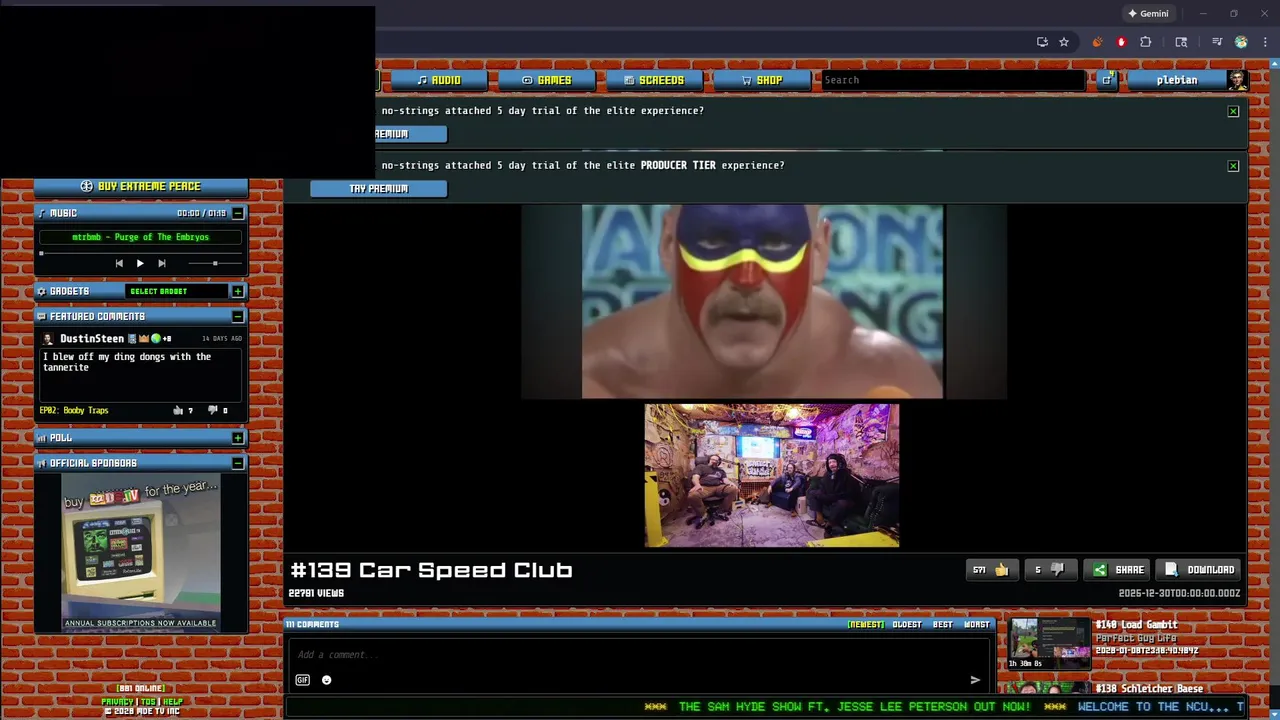1280x720 pixels.
Task: Skip to next music track
Action: [162, 263]
